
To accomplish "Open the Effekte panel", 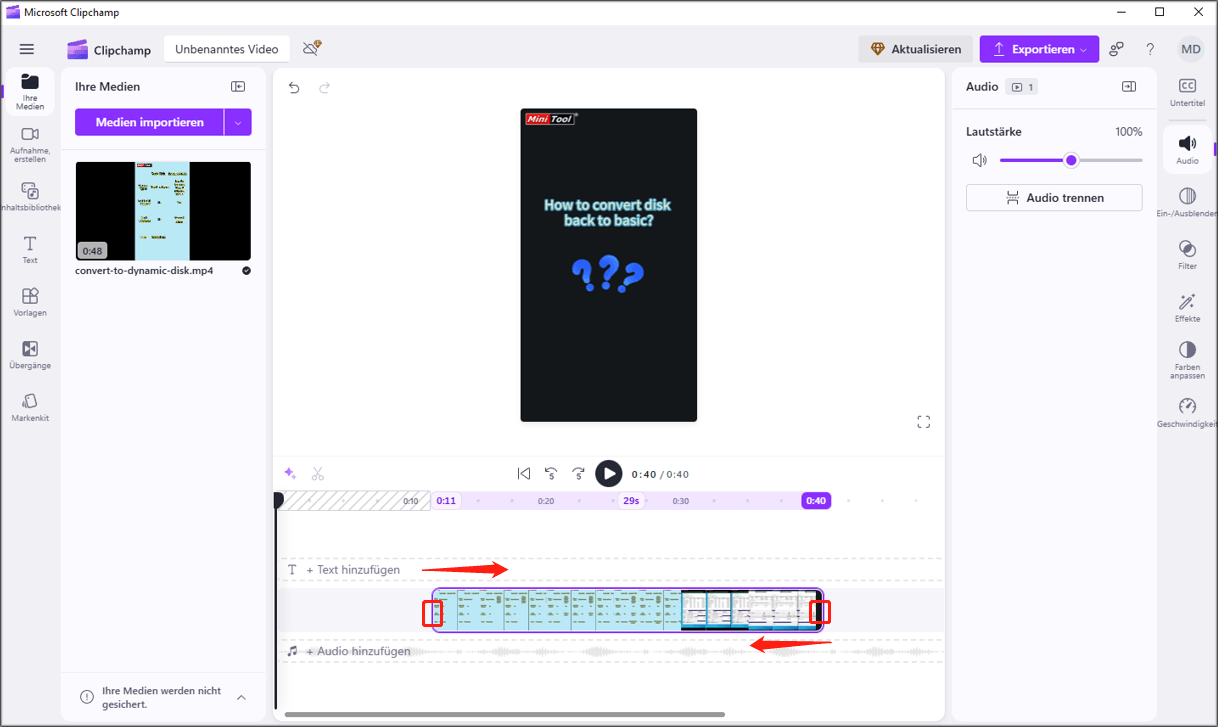I will (1188, 307).
